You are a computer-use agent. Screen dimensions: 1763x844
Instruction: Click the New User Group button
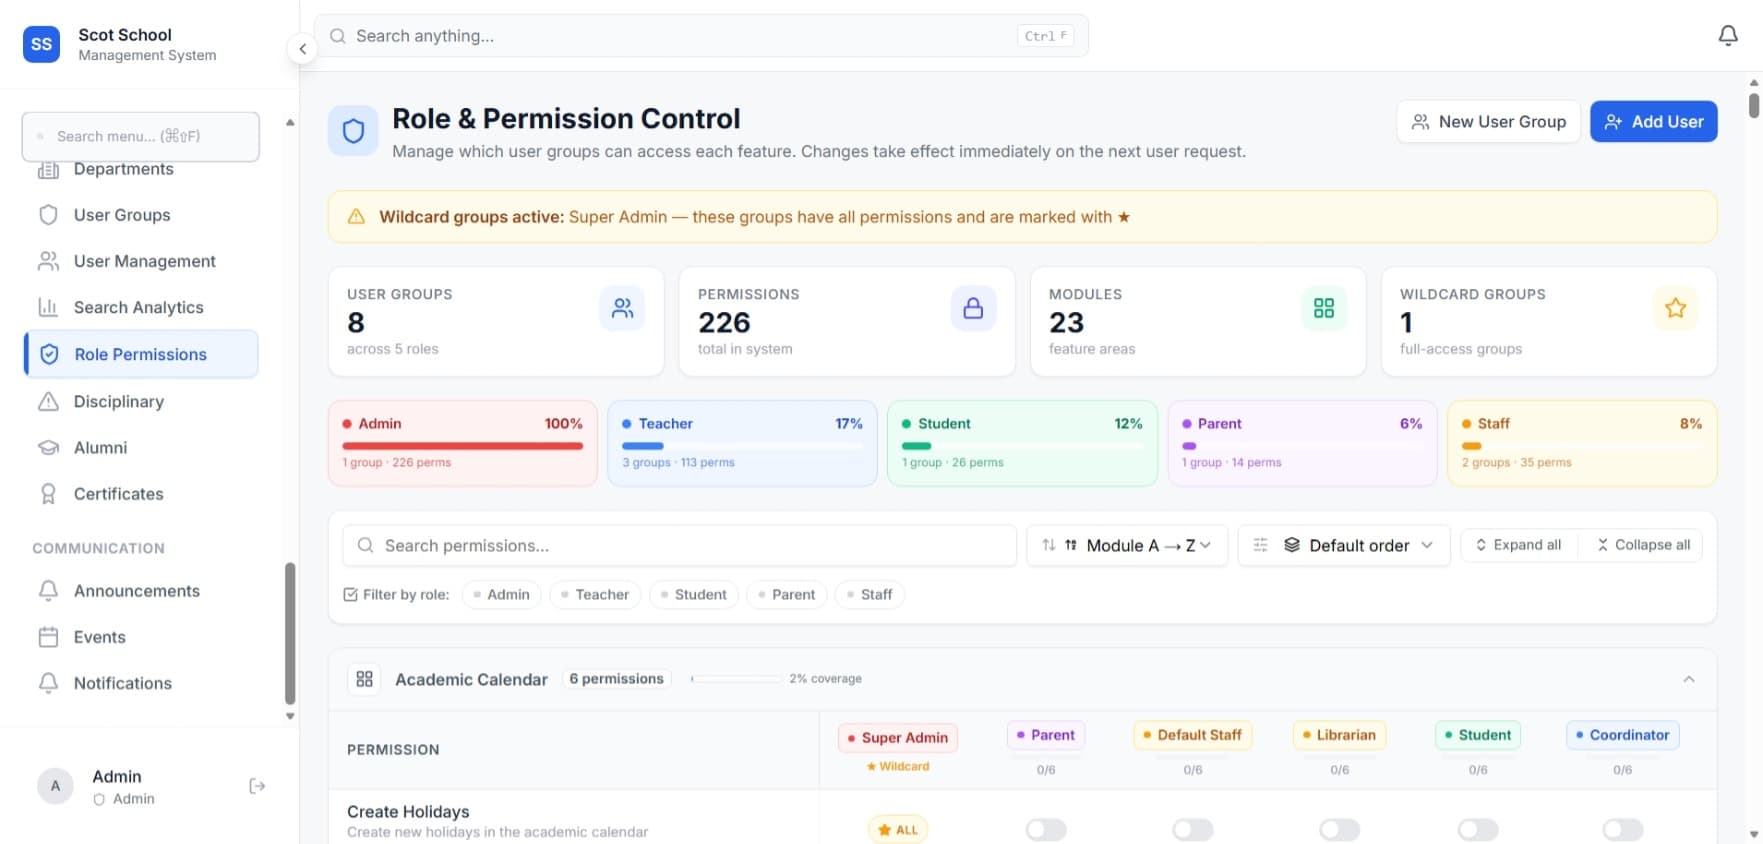coord(1488,122)
